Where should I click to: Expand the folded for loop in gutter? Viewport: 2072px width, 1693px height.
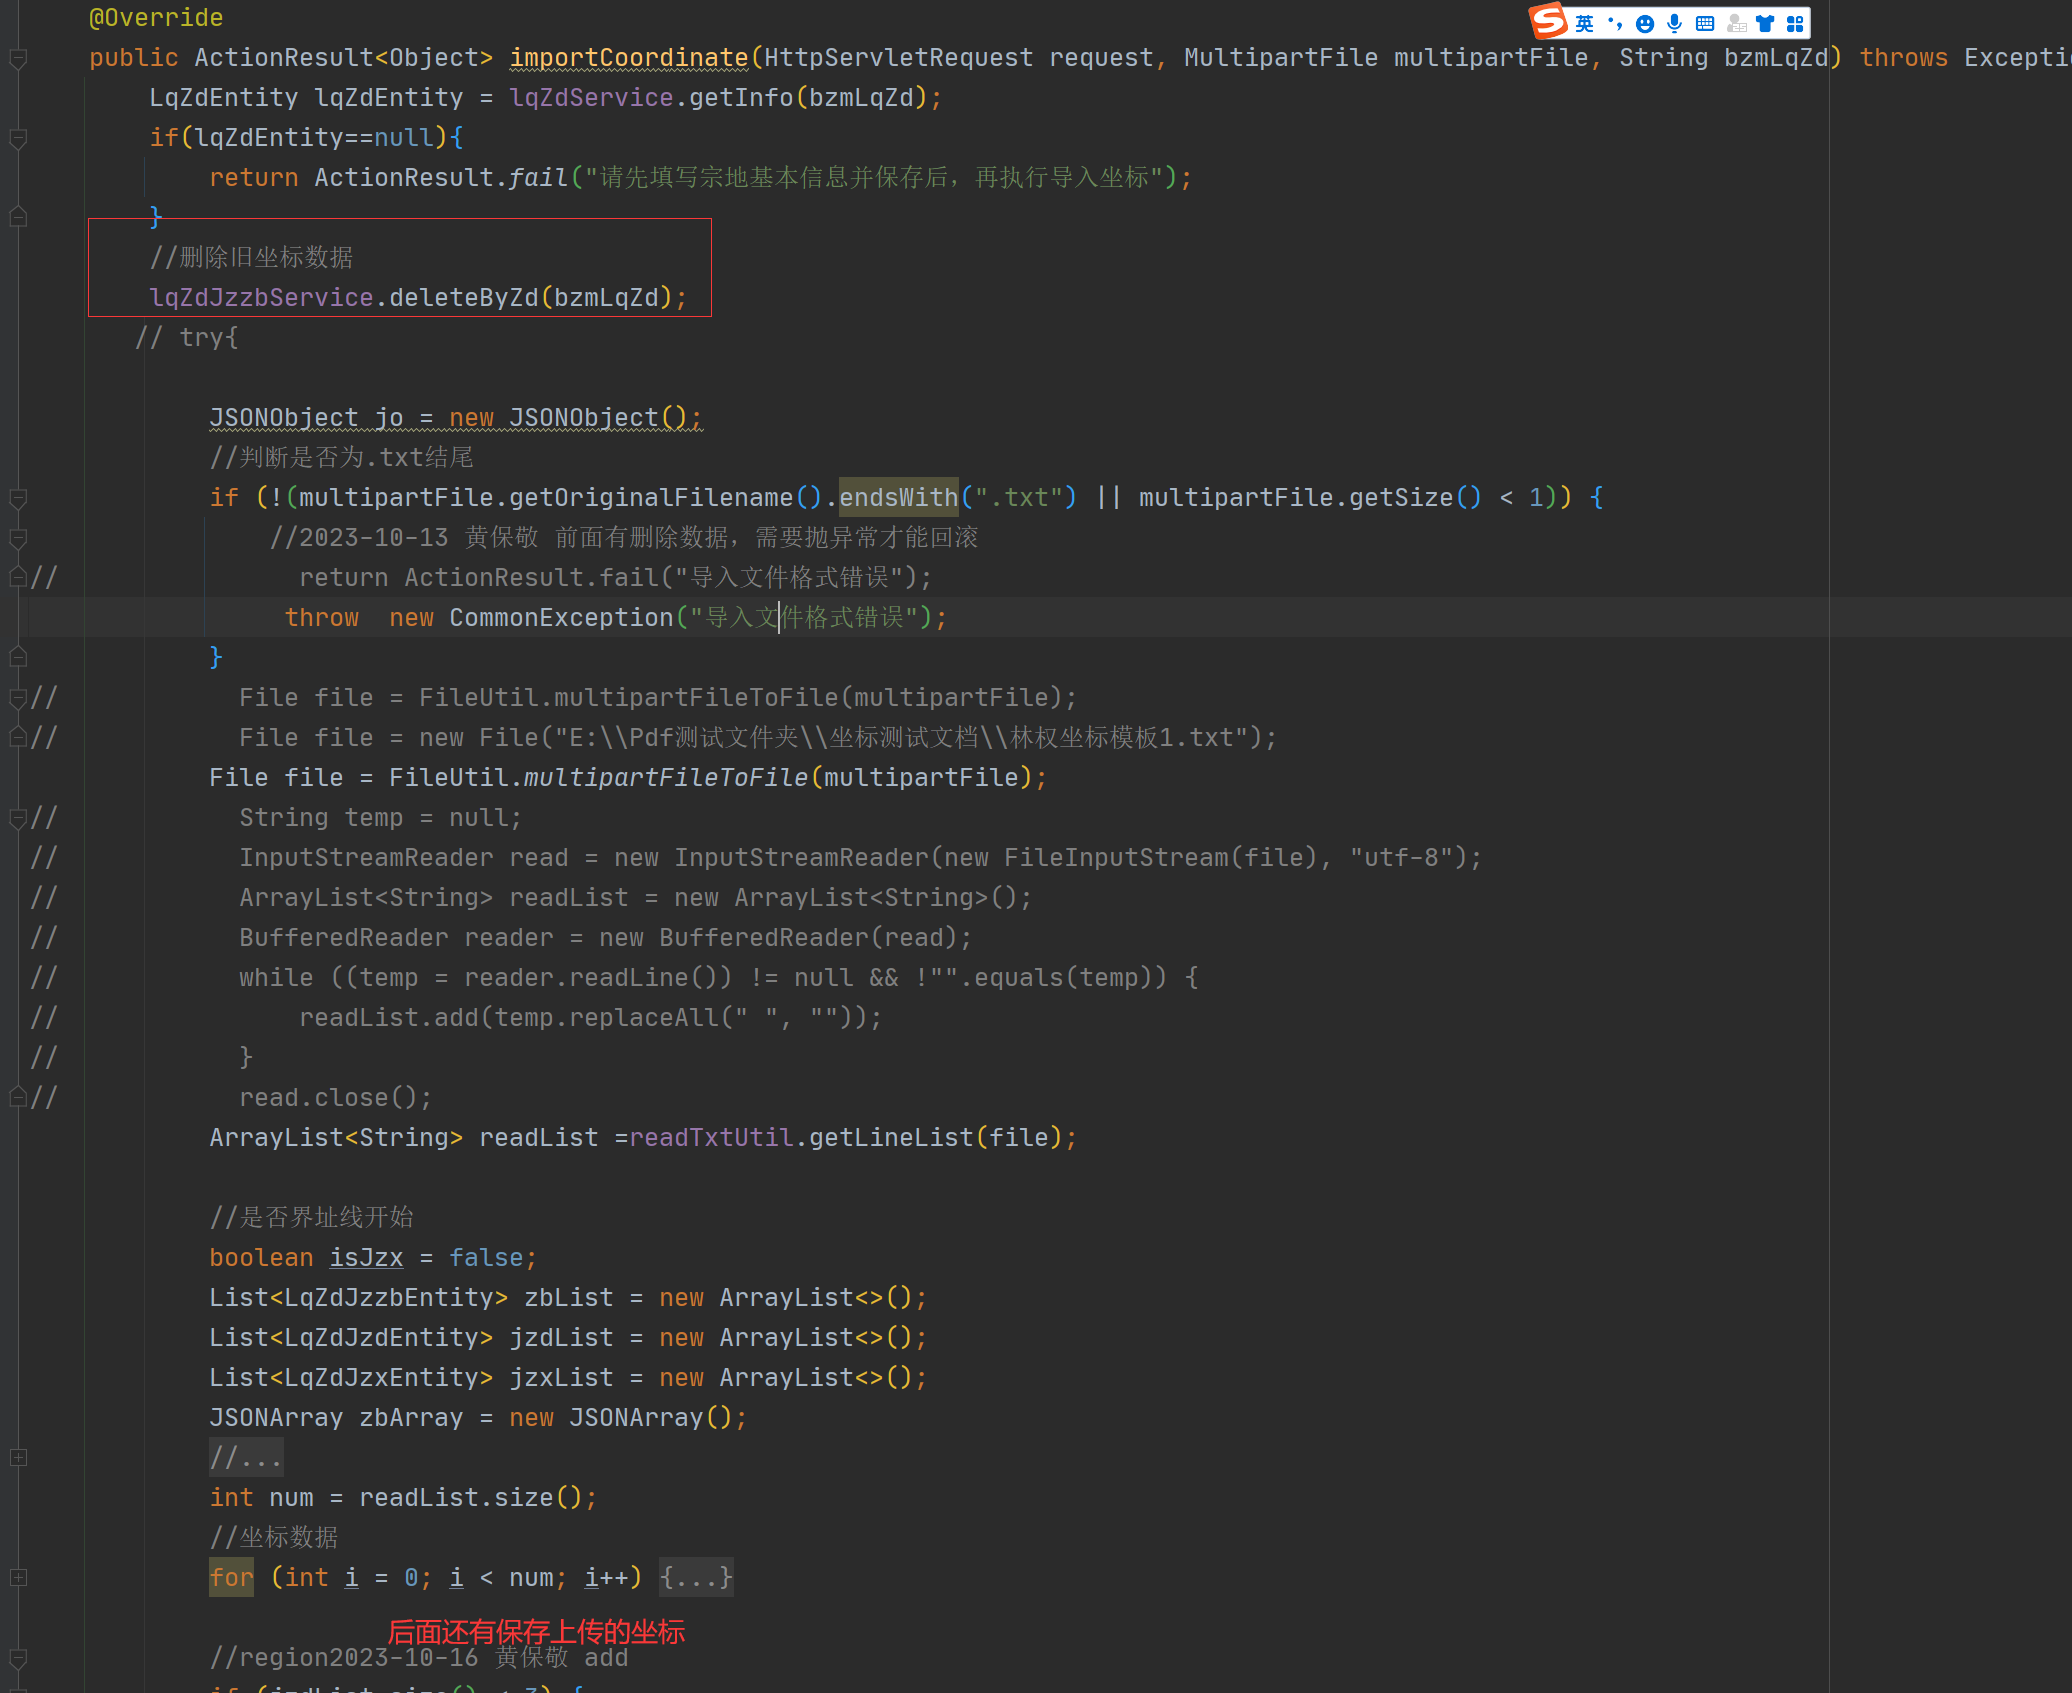18,1577
